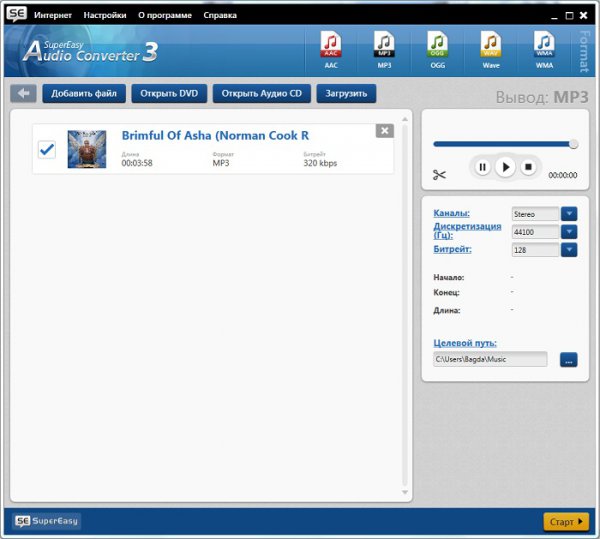Viewport: 600px width, 539px height.
Task: Minimize the Audio Converter window
Action: tap(554, 16)
